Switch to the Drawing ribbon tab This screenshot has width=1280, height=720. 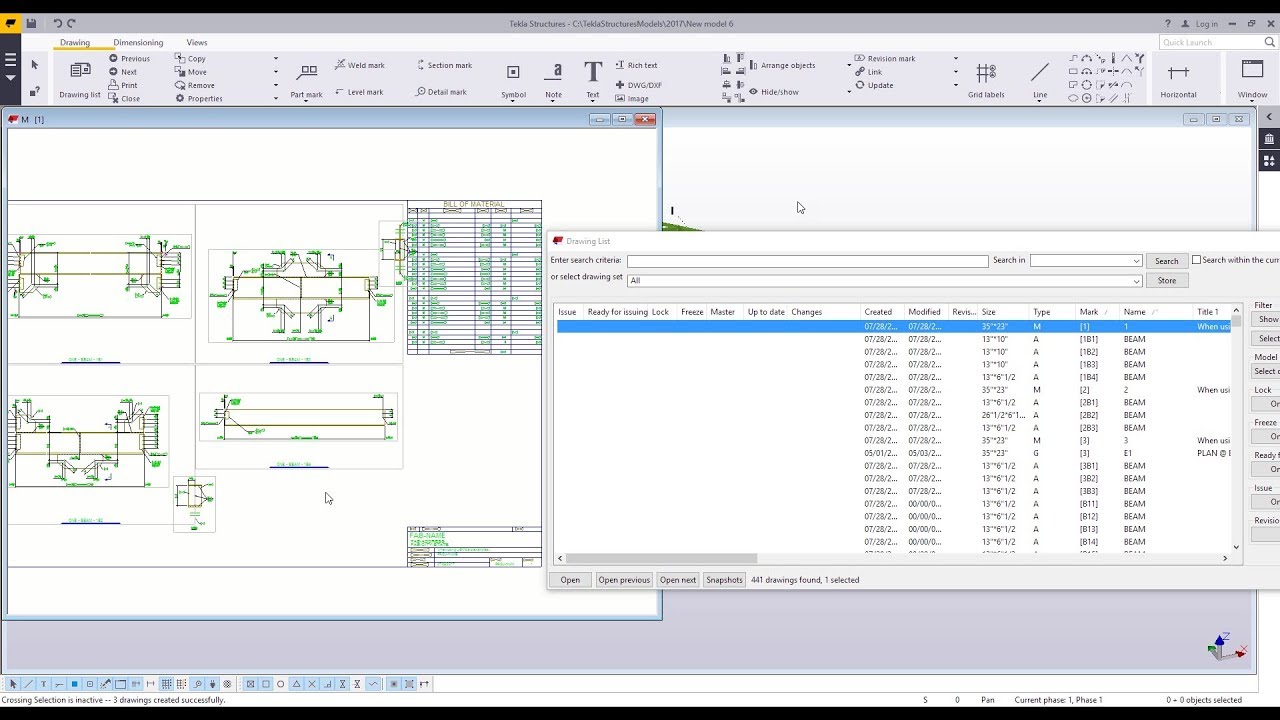click(x=75, y=42)
